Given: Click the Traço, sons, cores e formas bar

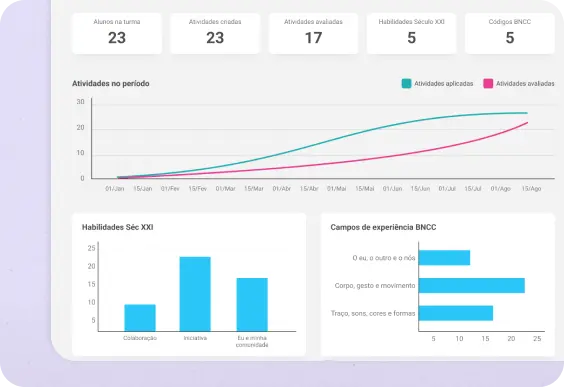Looking at the screenshot, I should (x=456, y=313).
